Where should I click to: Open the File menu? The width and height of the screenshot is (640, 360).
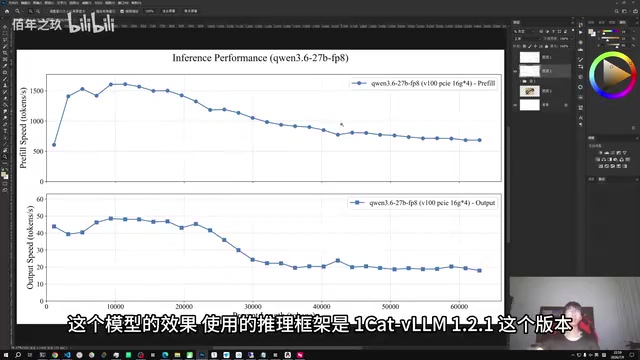click(x=13, y=2)
